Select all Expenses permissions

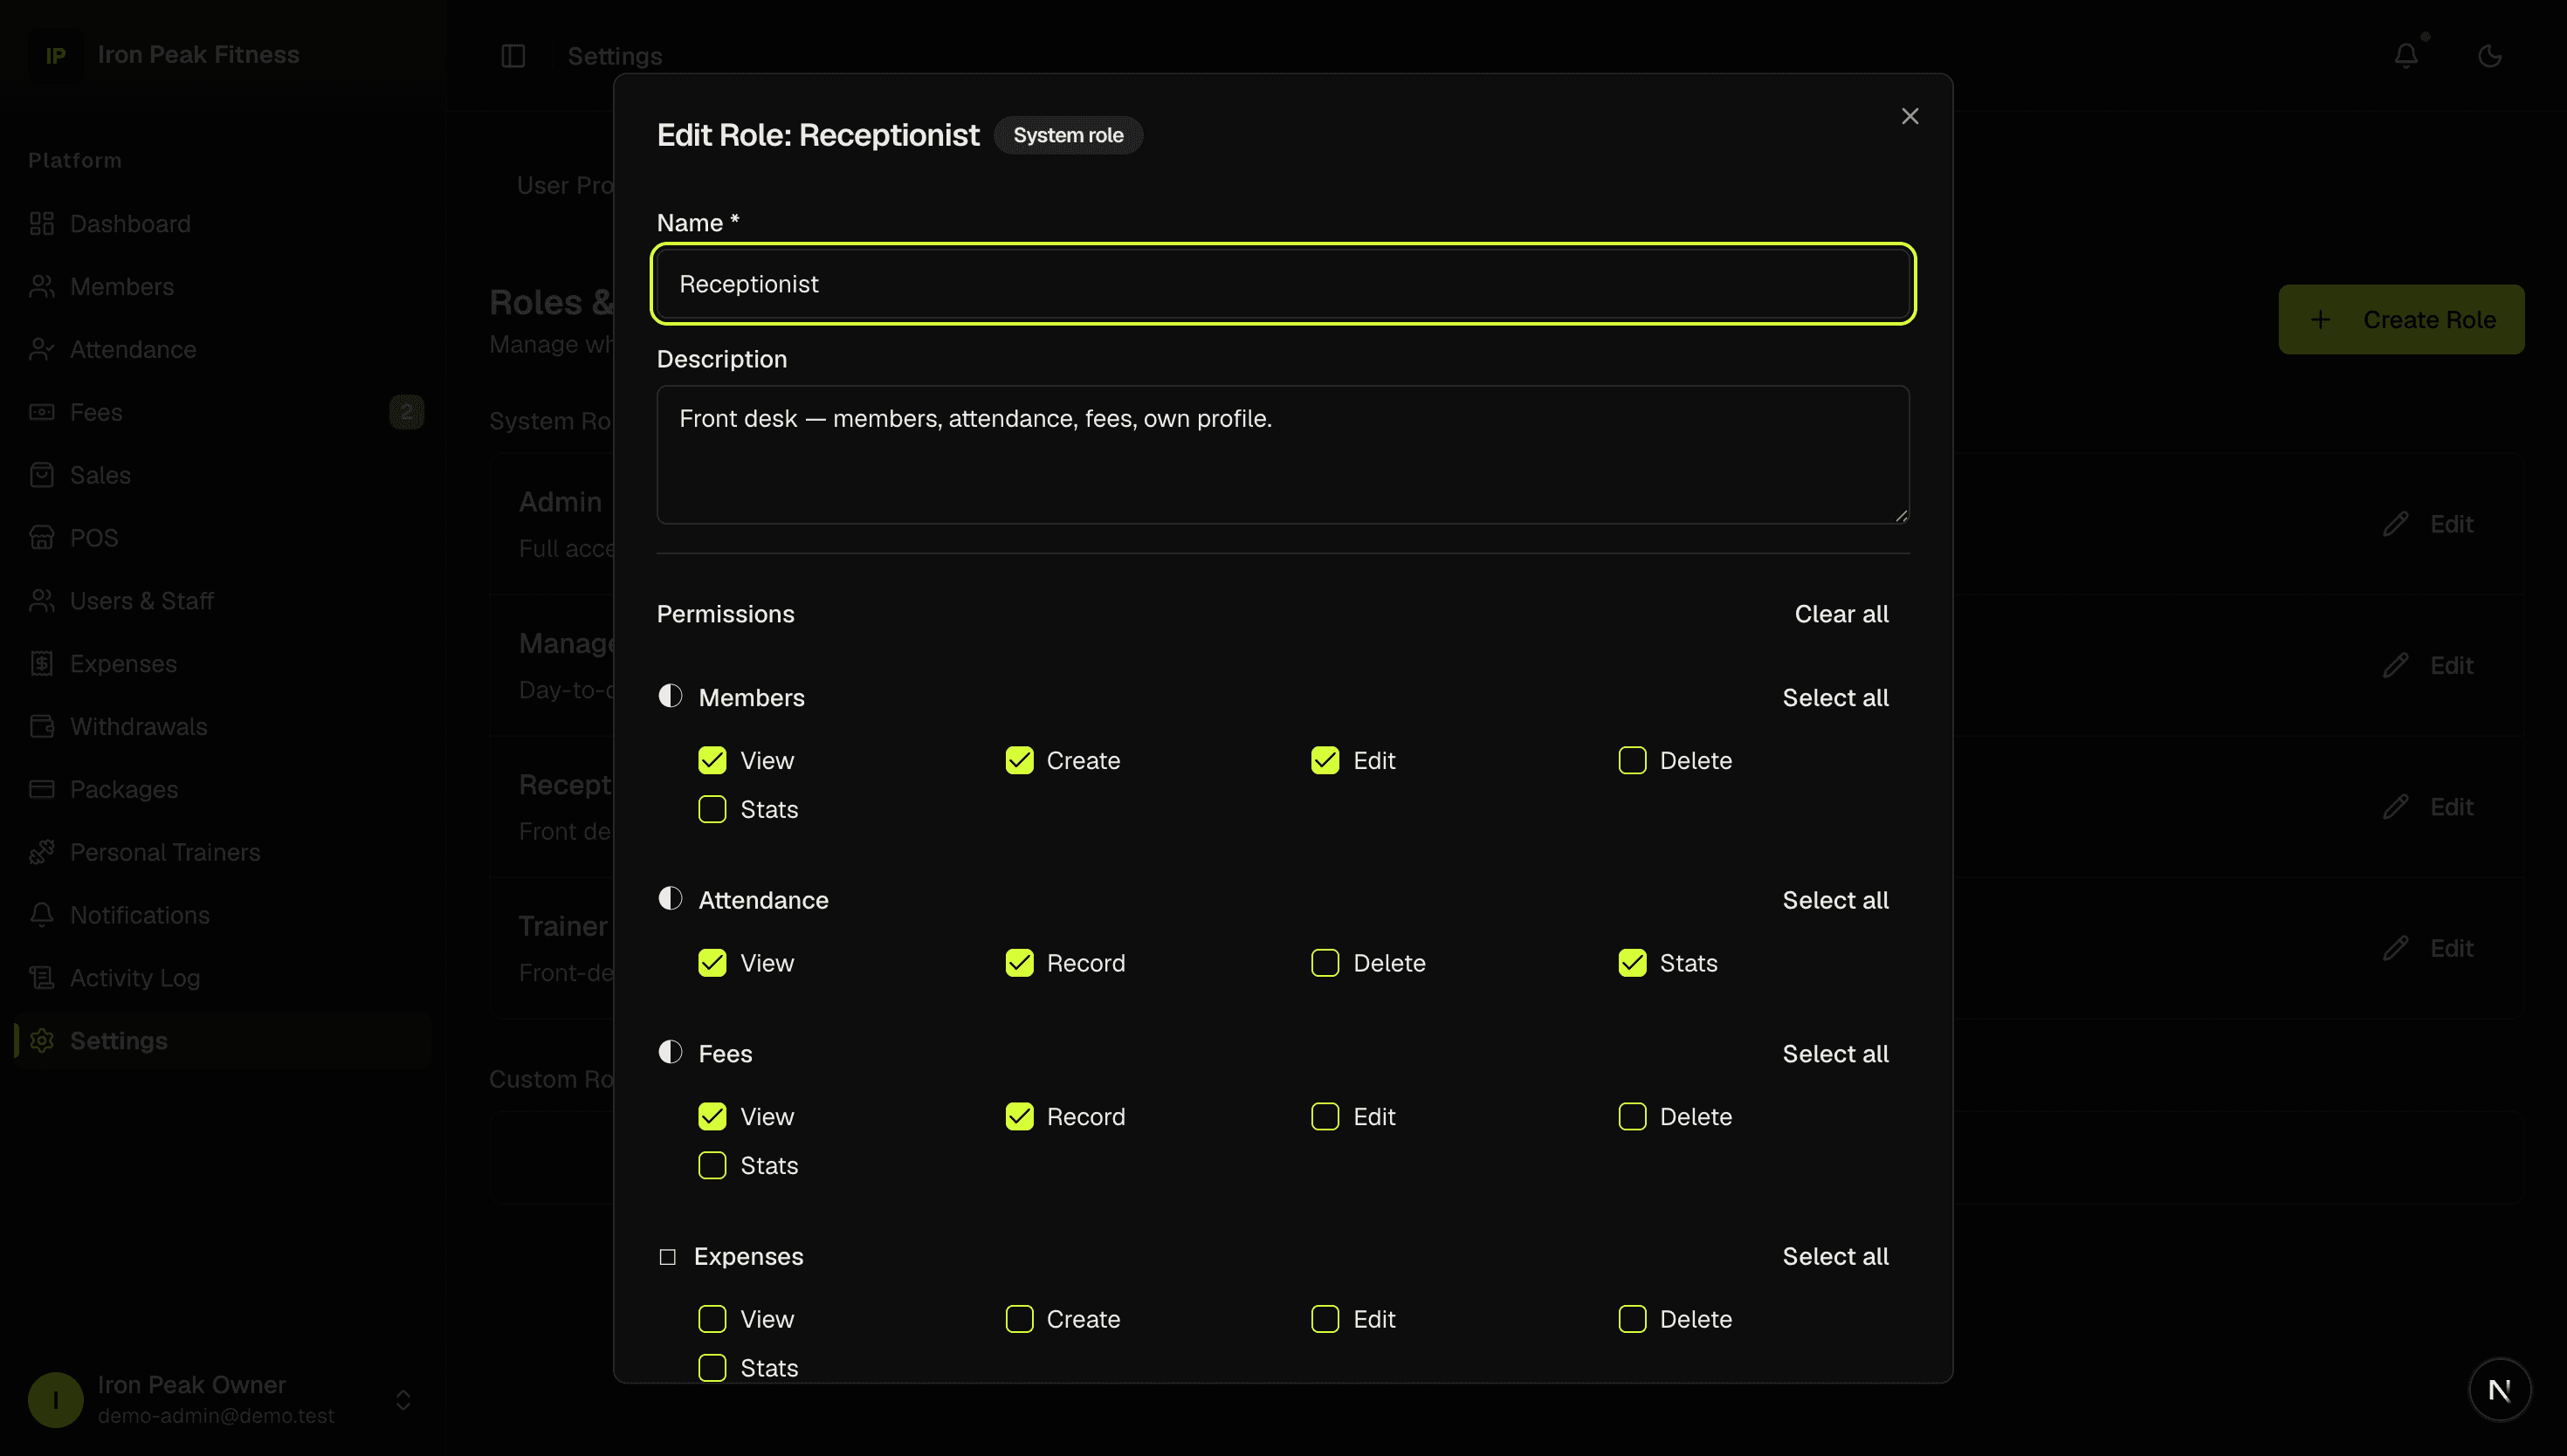(1835, 1257)
